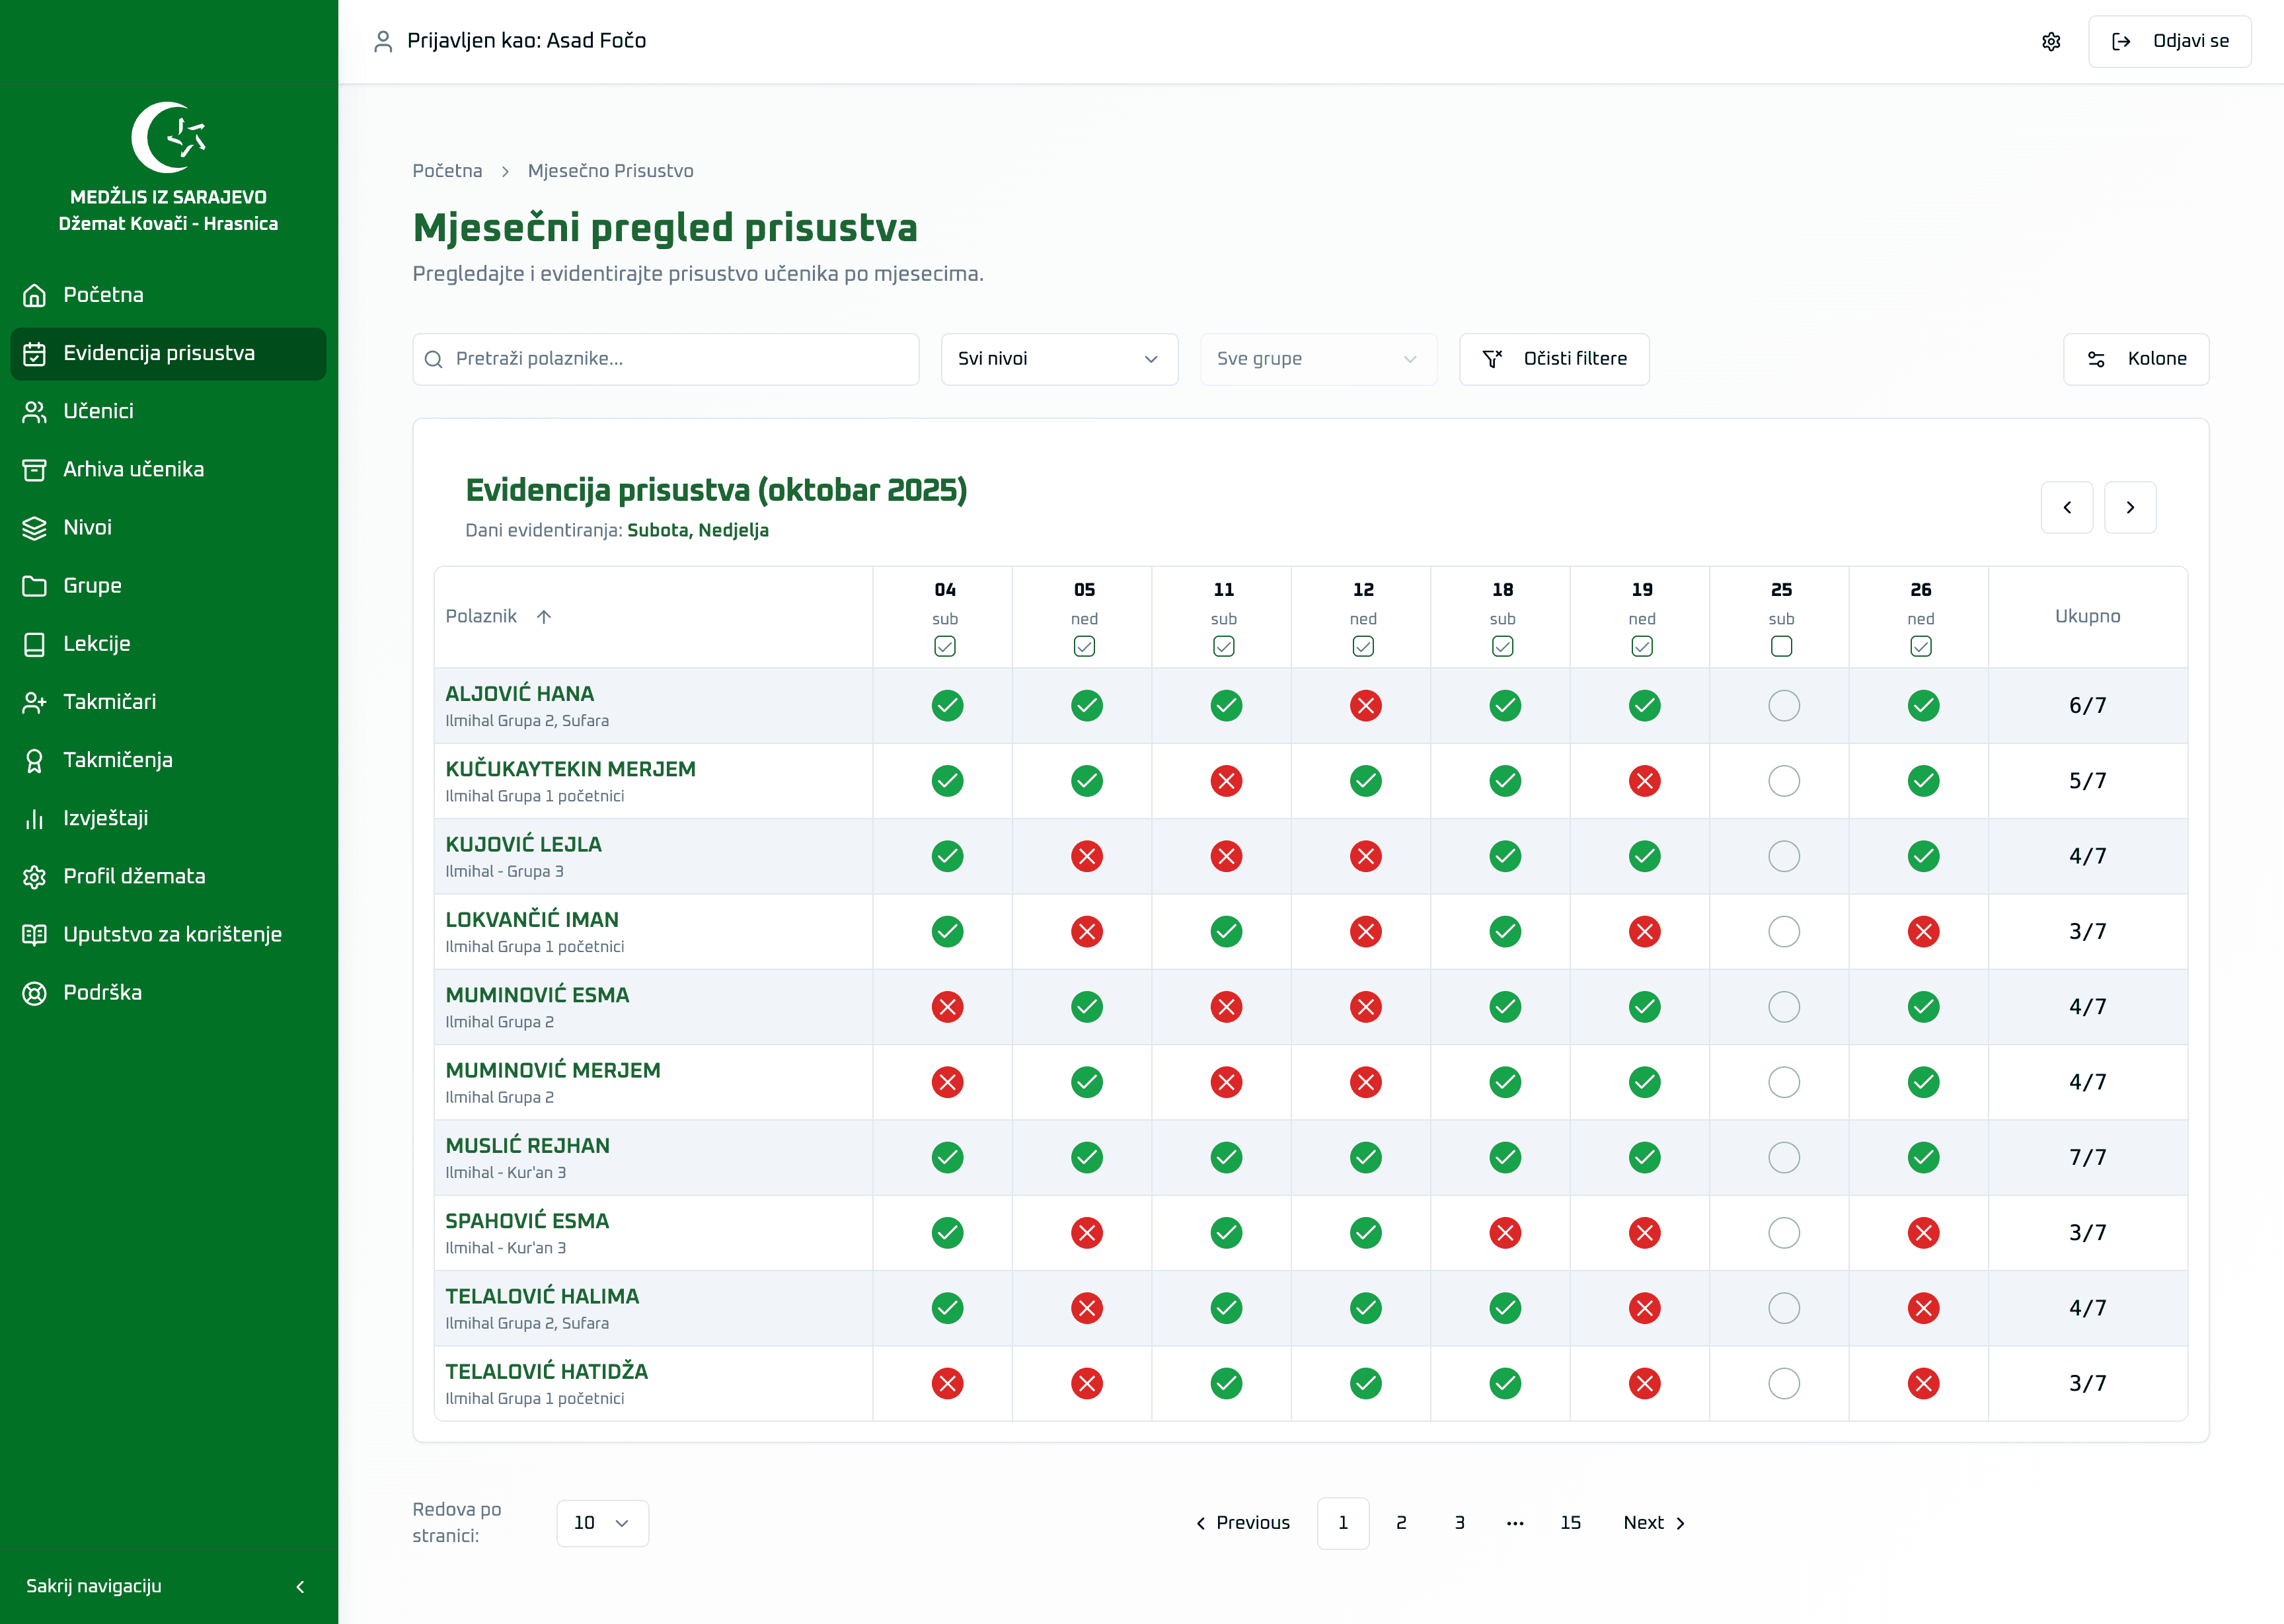
Task: Open the rows per page dropdown
Action: [602, 1522]
